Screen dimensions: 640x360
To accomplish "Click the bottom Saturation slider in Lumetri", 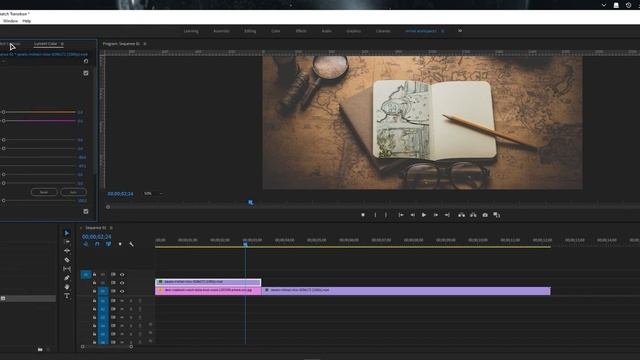I will 39,200.
